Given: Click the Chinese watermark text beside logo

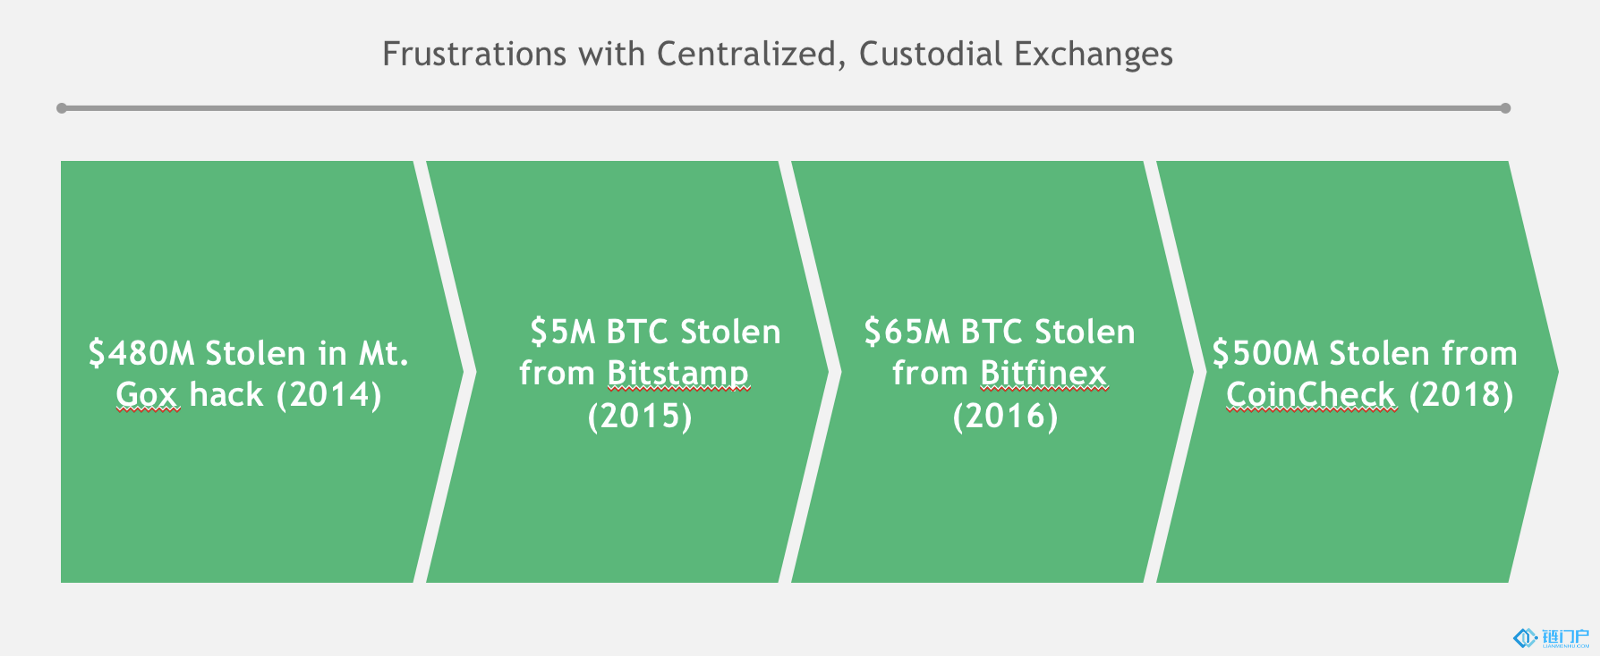Looking at the screenshot, I should point(1566,636).
